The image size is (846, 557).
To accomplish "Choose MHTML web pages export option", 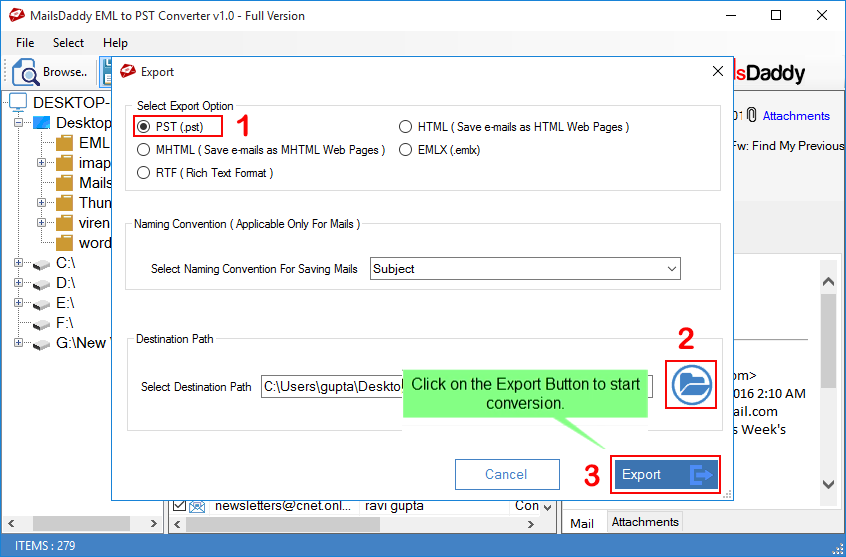I will click(143, 150).
